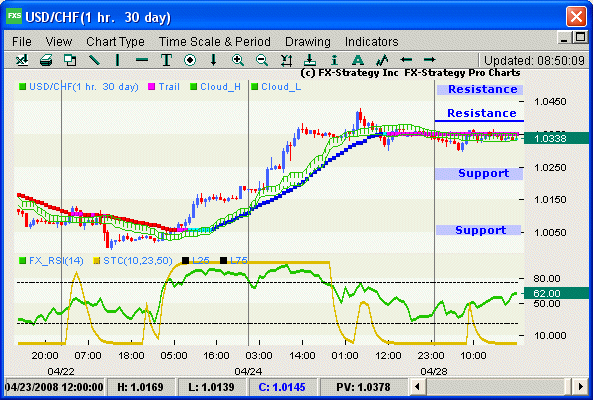
Task: Click the 04/24 date axis label
Action: tap(248, 371)
